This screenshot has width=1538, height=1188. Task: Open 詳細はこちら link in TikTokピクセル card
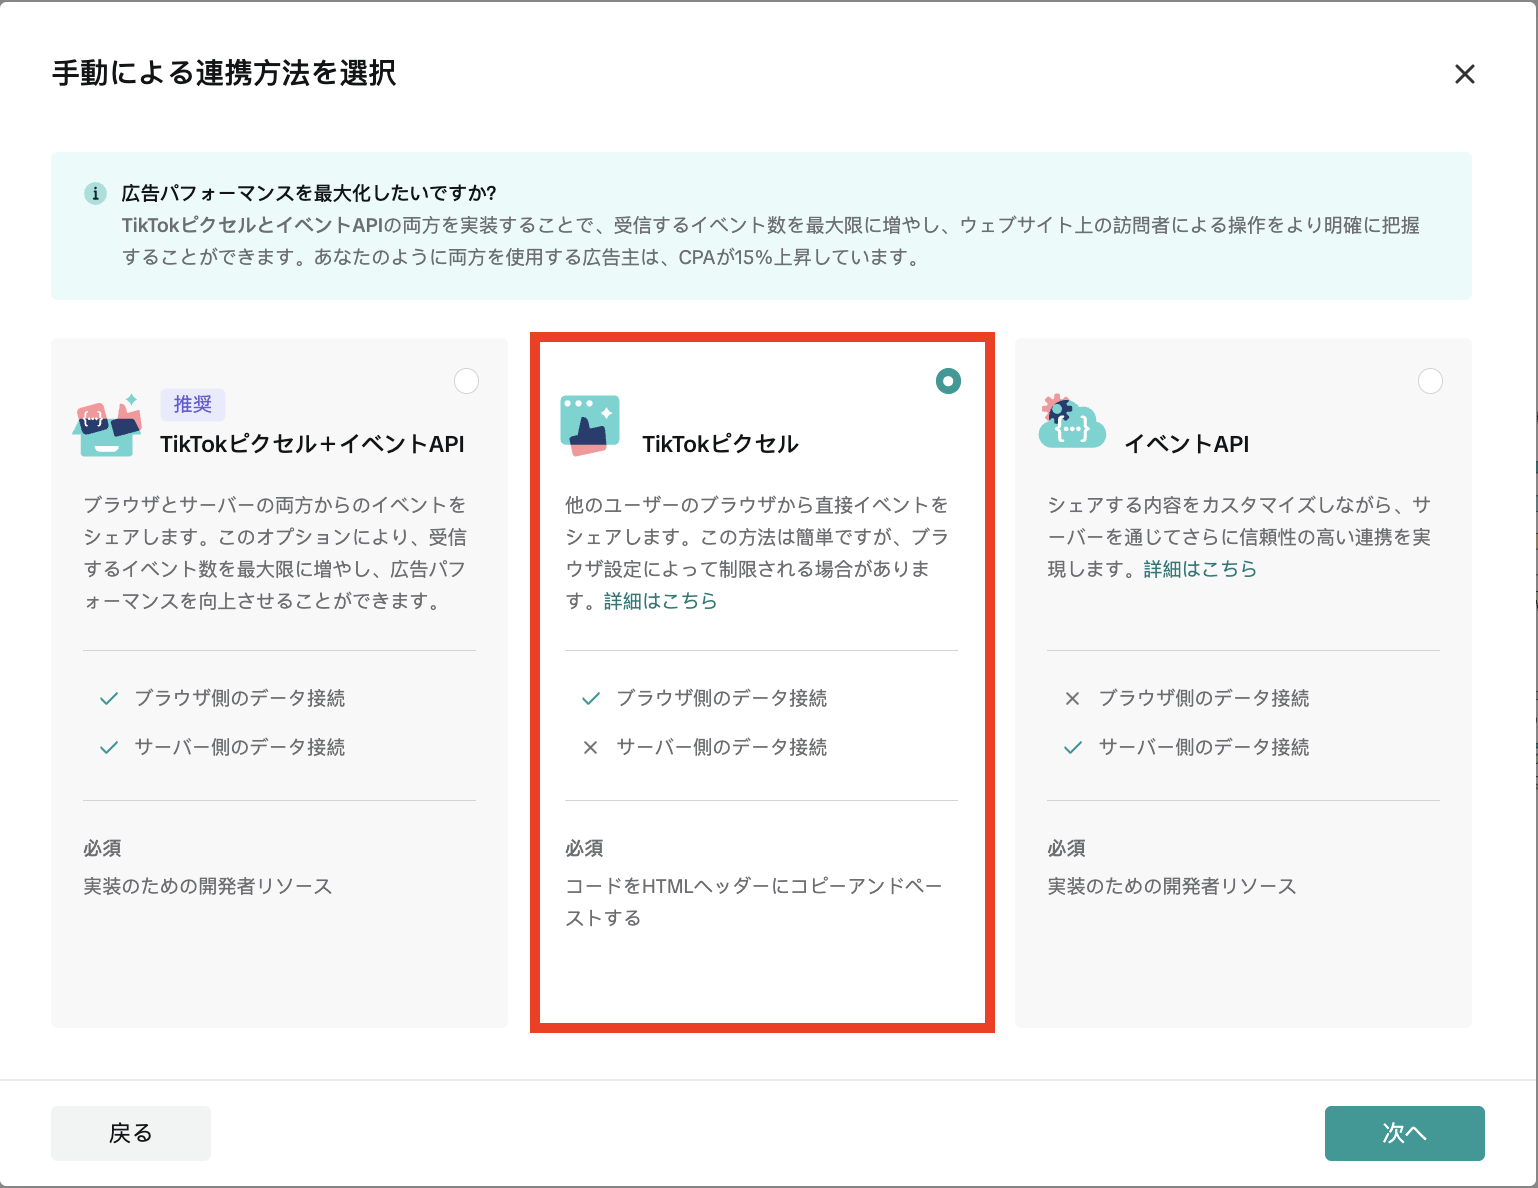pyautogui.click(x=660, y=601)
